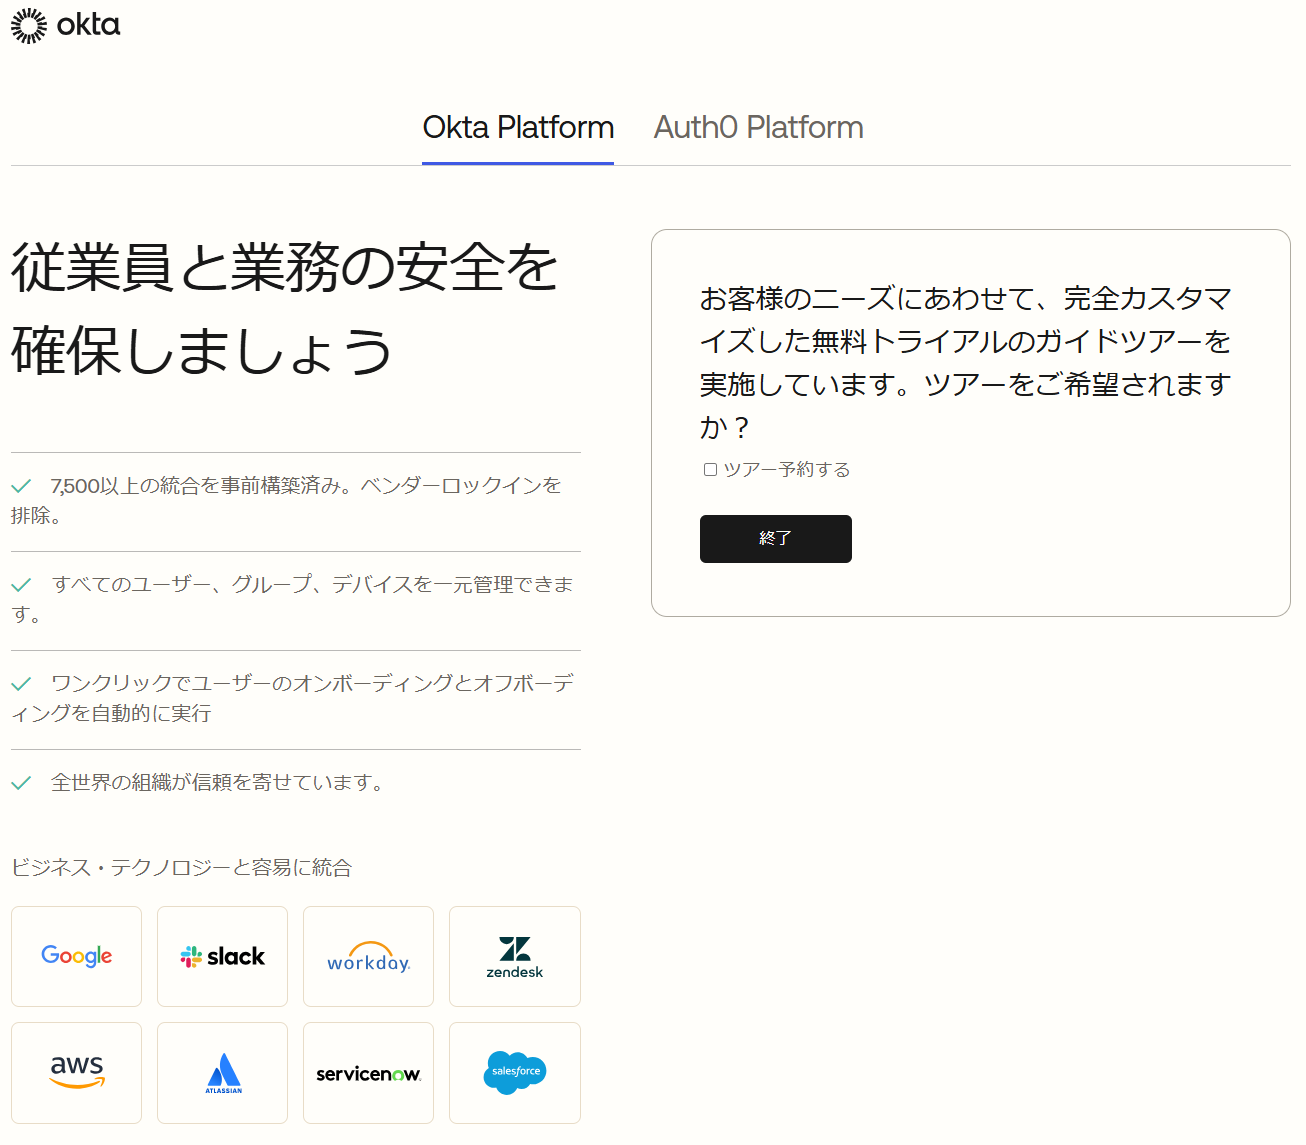
Task: Click checkmark beside すべてのユーザー text
Action: click(x=21, y=585)
